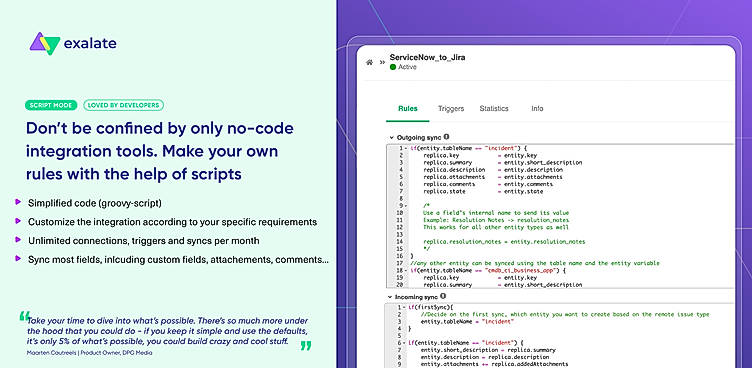Image resolution: width=752 pixels, height=368 pixels.
Task: Click the purple bullet beside Simplified code
Action: (18, 202)
